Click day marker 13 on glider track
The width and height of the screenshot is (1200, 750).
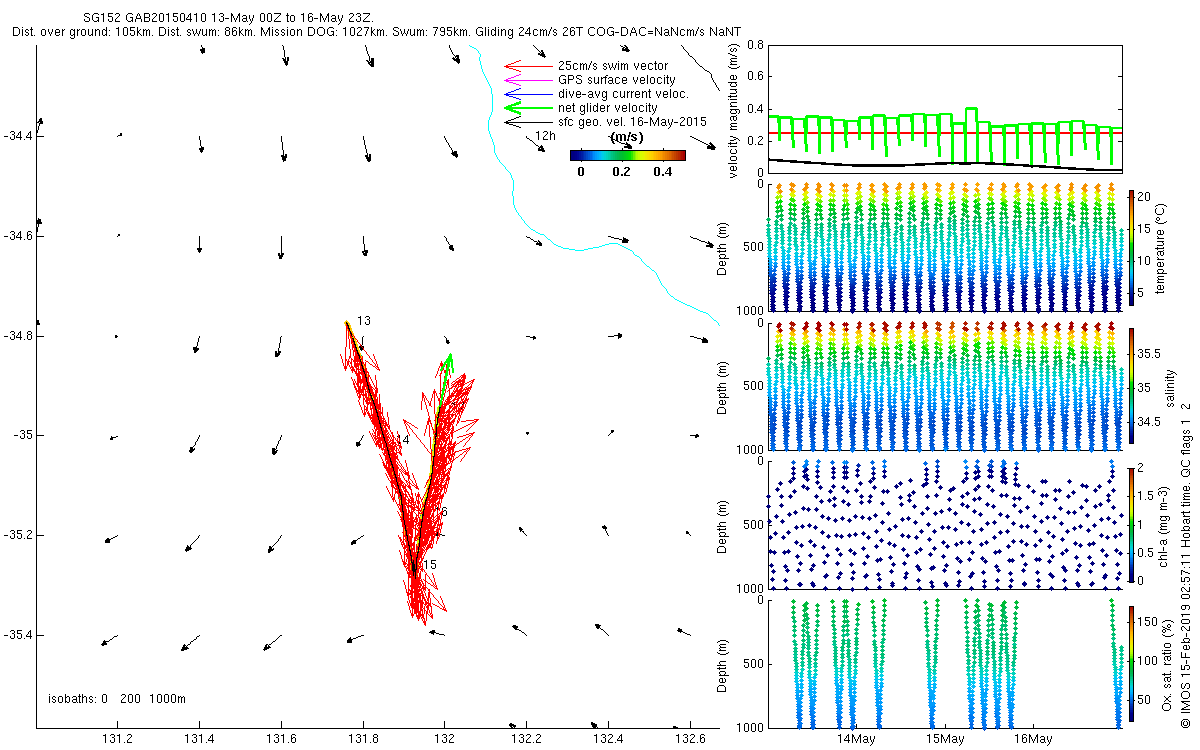click(x=364, y=321)
